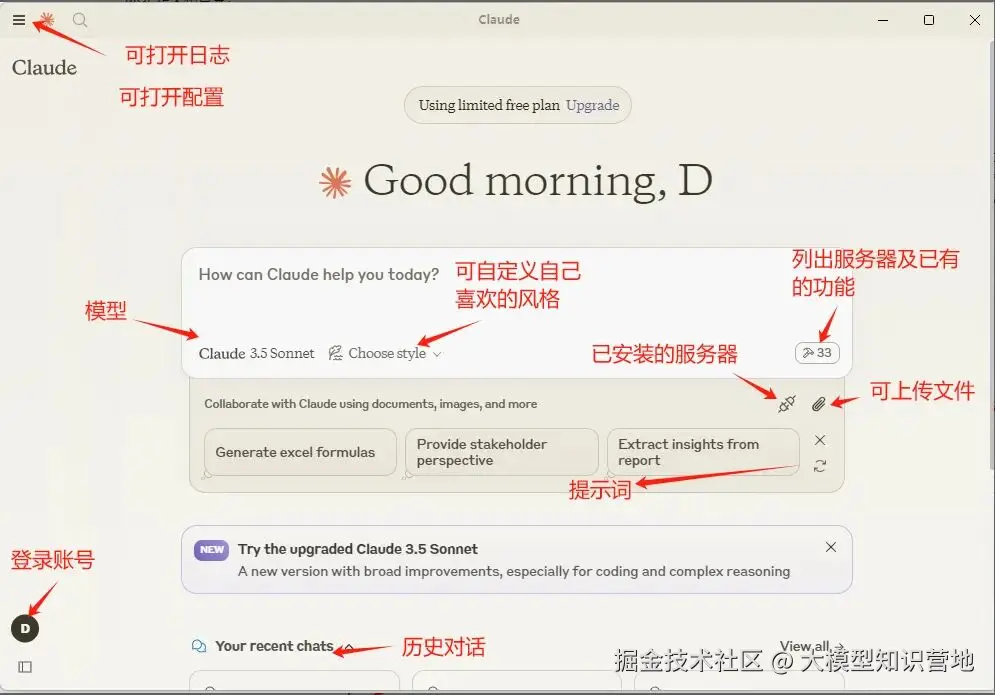
Task: Dismiss the prompt suggestions with X
Action: tap(820, 440)
